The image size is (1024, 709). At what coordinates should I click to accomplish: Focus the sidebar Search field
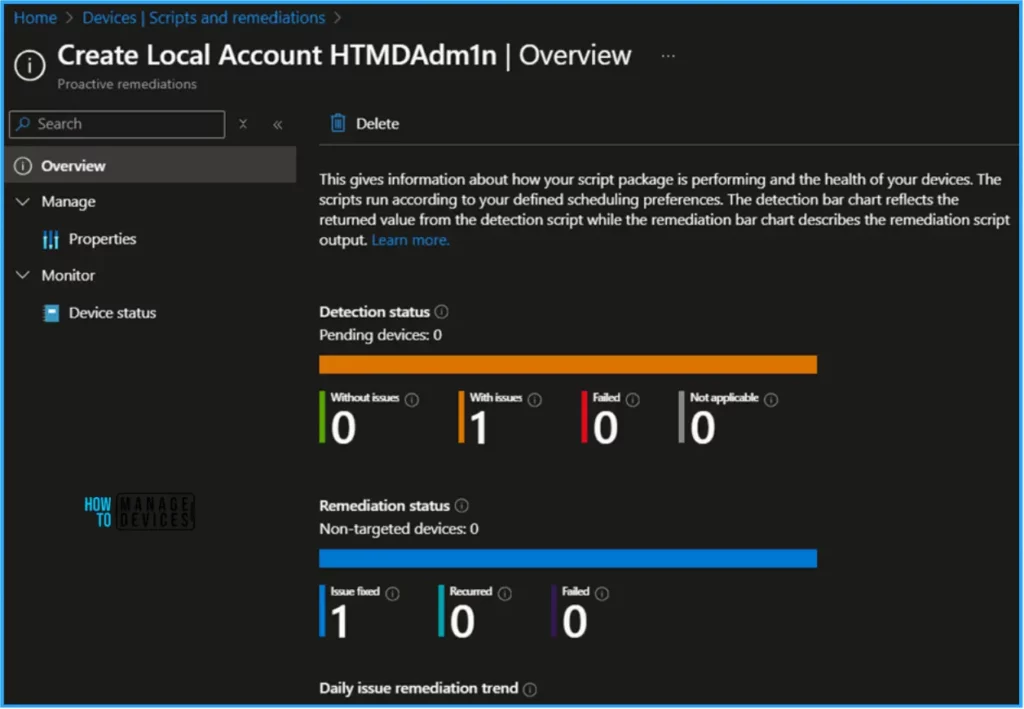[117, 124]
